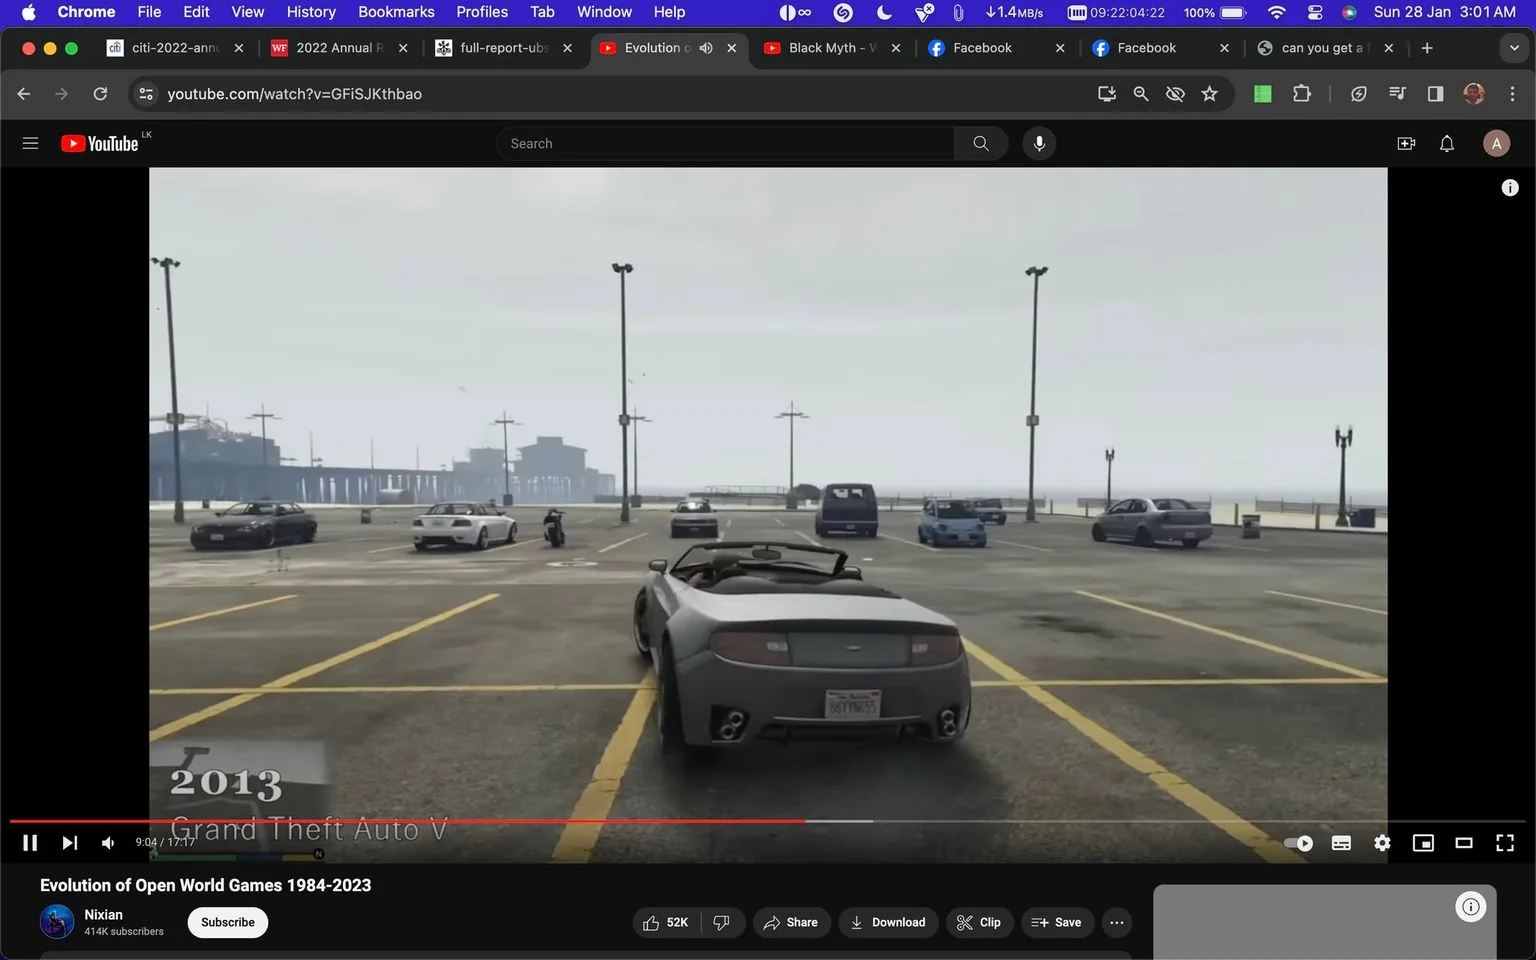Open the History menu
Image resolution: width=1536 pixels, height=960 pixels.
tap(311, 12)
